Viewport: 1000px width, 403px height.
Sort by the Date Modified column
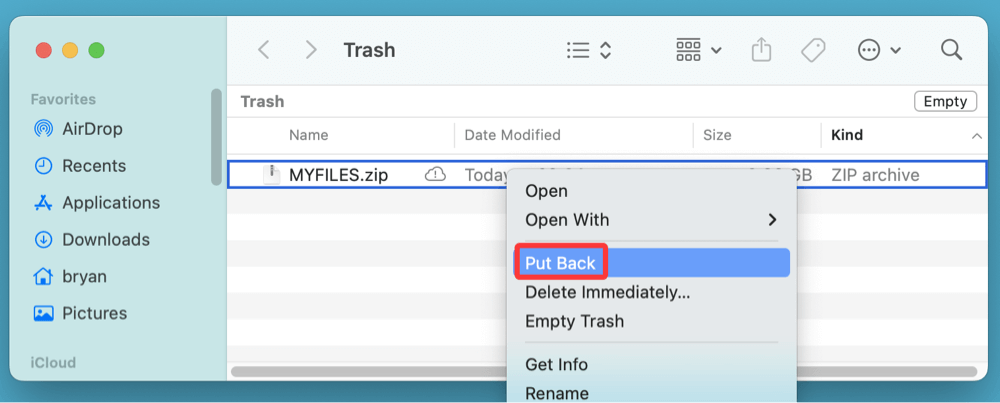(512, 135)
